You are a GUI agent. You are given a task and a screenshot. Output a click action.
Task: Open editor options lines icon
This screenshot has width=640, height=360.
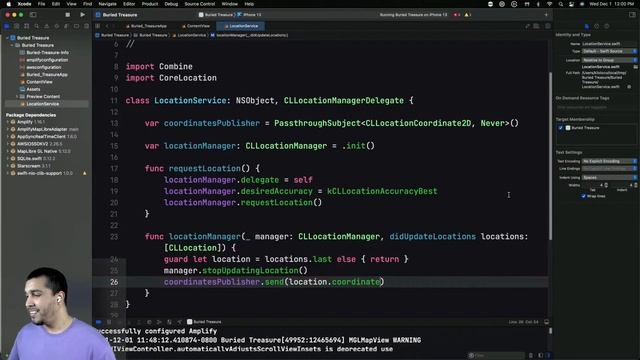point(537,26)
